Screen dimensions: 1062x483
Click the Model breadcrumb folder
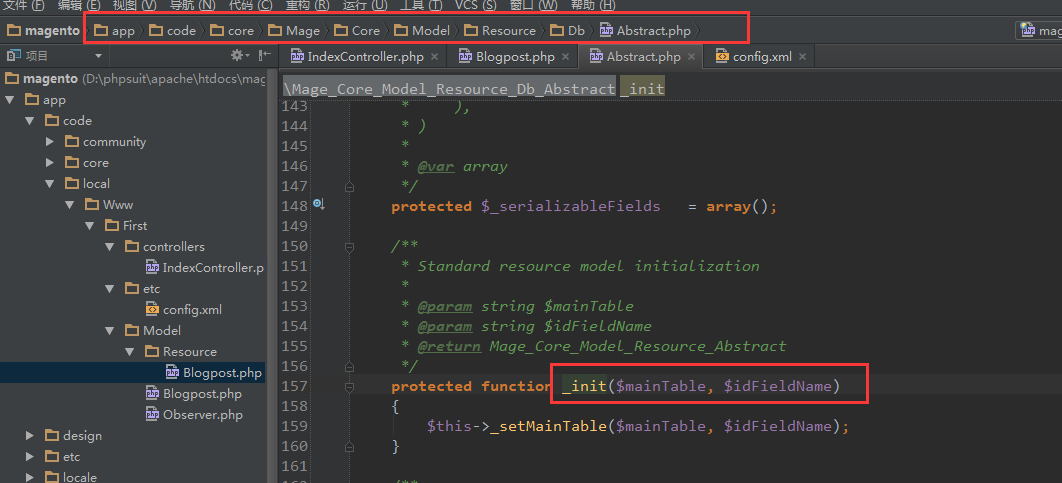tap(422, 30)
